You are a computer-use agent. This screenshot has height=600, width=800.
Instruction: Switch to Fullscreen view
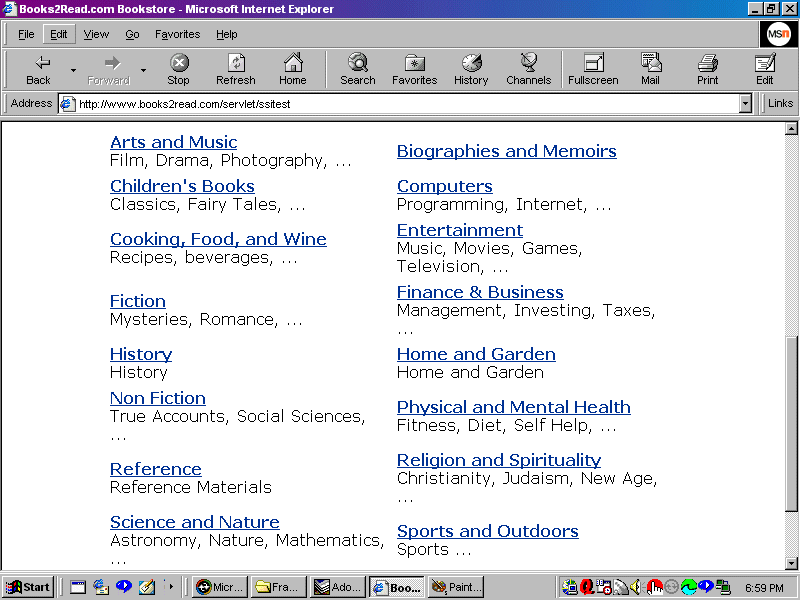coord(593,69)
